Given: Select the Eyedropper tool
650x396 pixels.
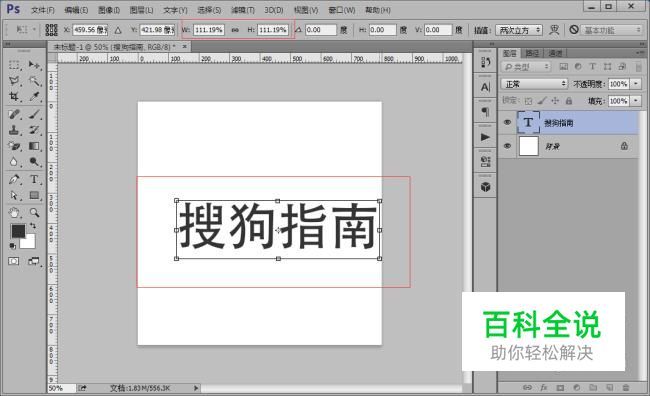Looking at the screenshot, I should coord(34,97).
